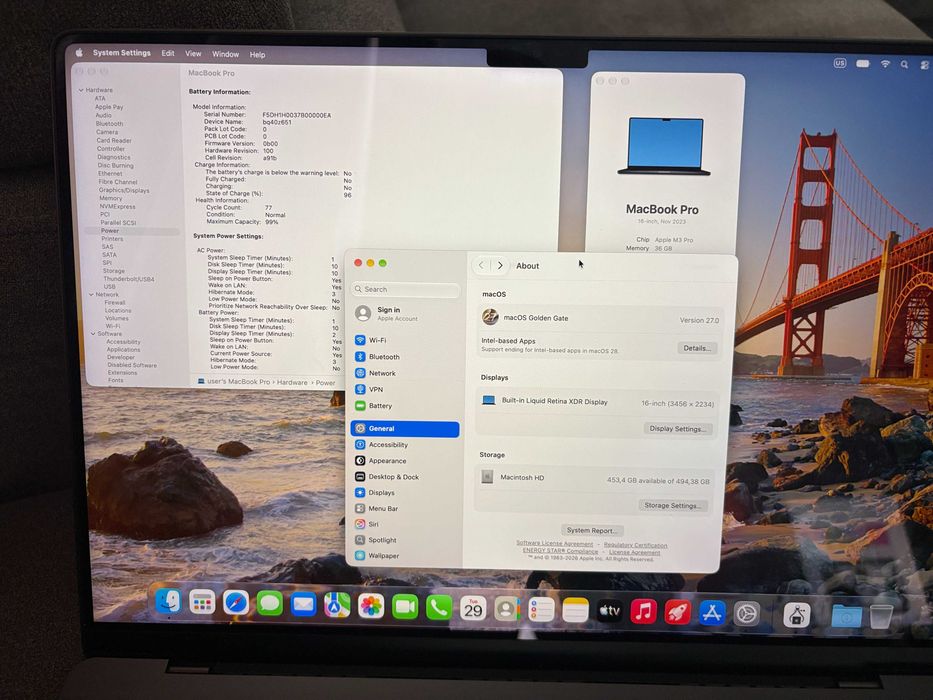Open Menu Bar settings
The width and height of the screenshot is (933, 700).
coord(405,509)
